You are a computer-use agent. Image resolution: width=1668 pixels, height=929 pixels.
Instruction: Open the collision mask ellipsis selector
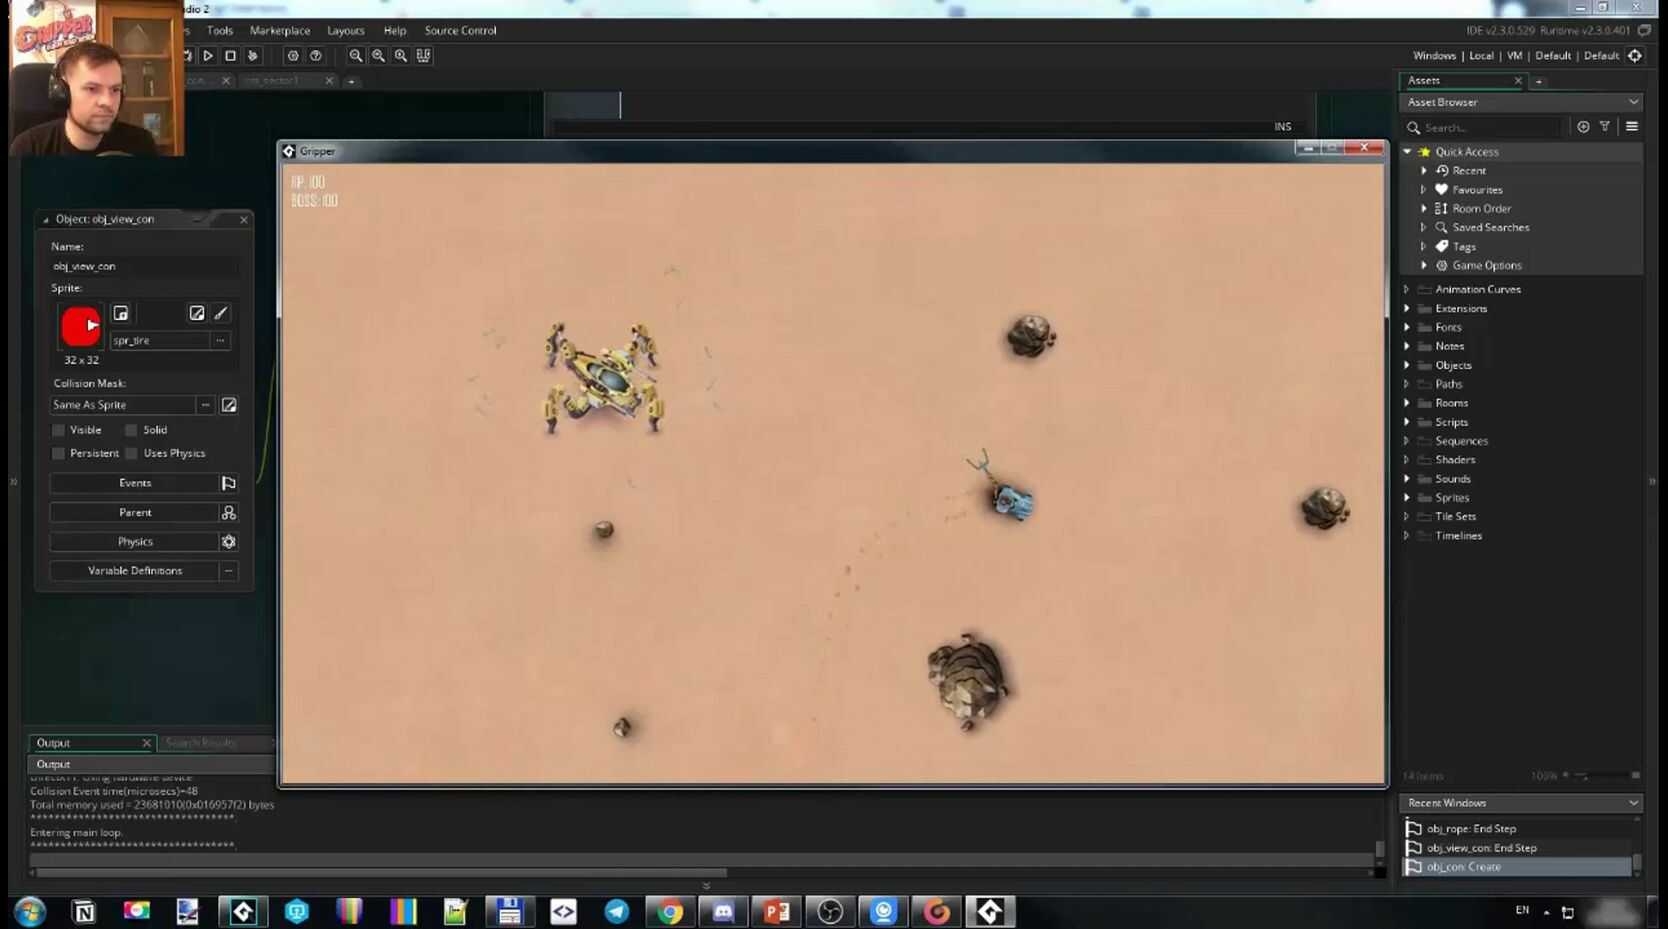pos(205,405)
